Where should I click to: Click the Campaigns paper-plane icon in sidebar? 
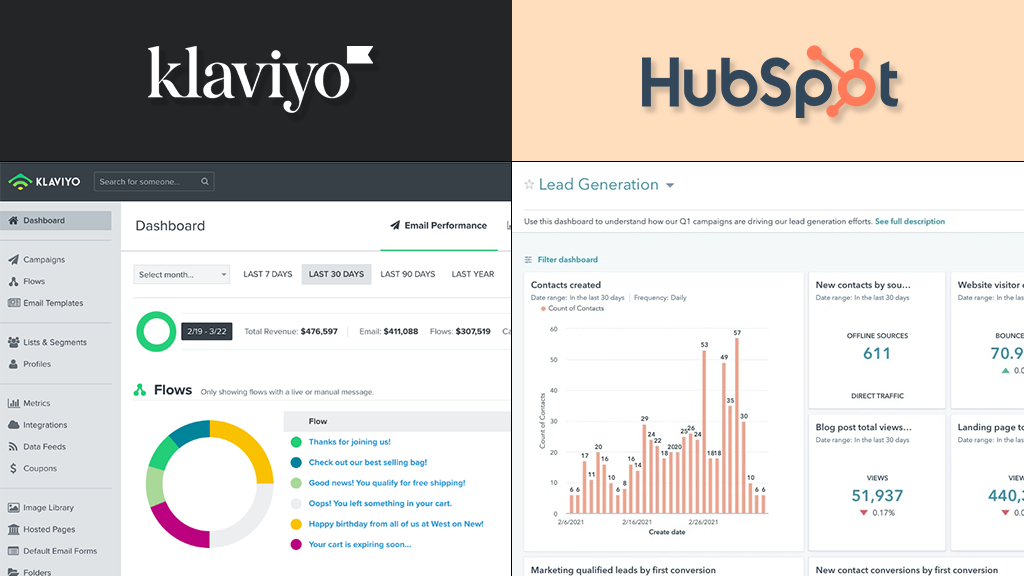(13, 260)
